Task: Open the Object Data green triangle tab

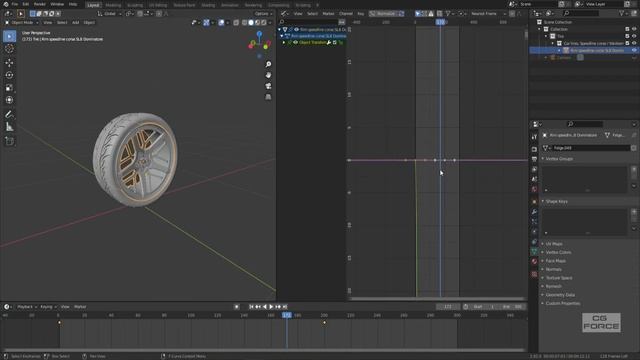Action: [534, 251]
